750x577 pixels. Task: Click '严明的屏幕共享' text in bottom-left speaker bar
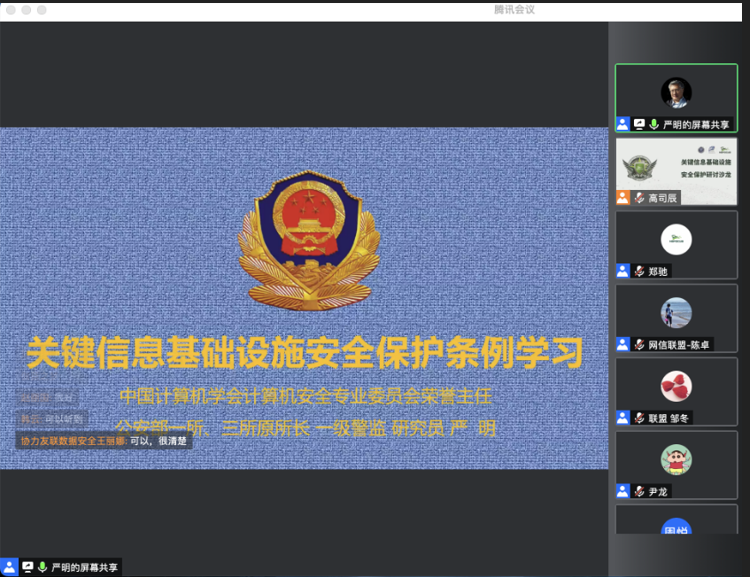84,567
